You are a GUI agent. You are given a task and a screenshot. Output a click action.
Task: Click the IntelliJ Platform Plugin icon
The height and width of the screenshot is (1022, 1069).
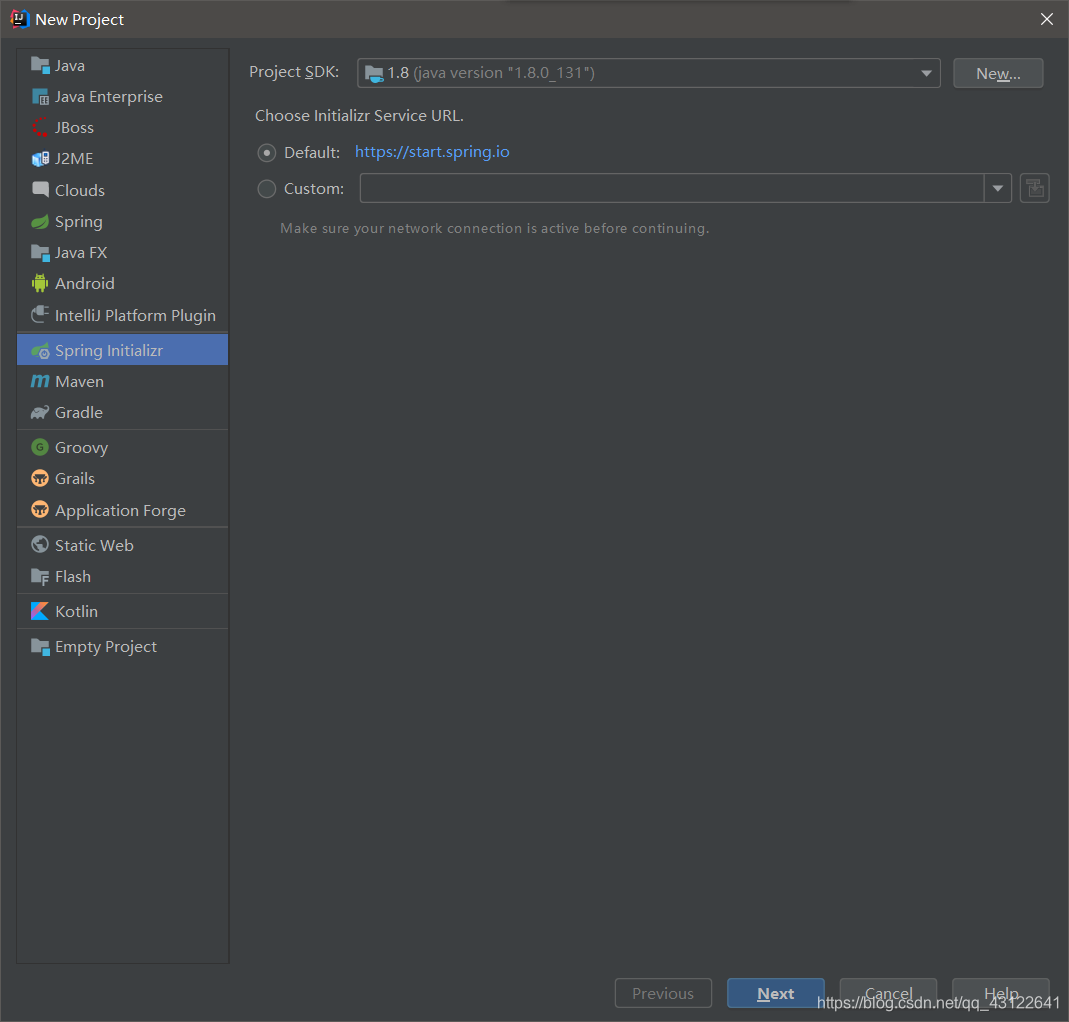coord(40,314)
